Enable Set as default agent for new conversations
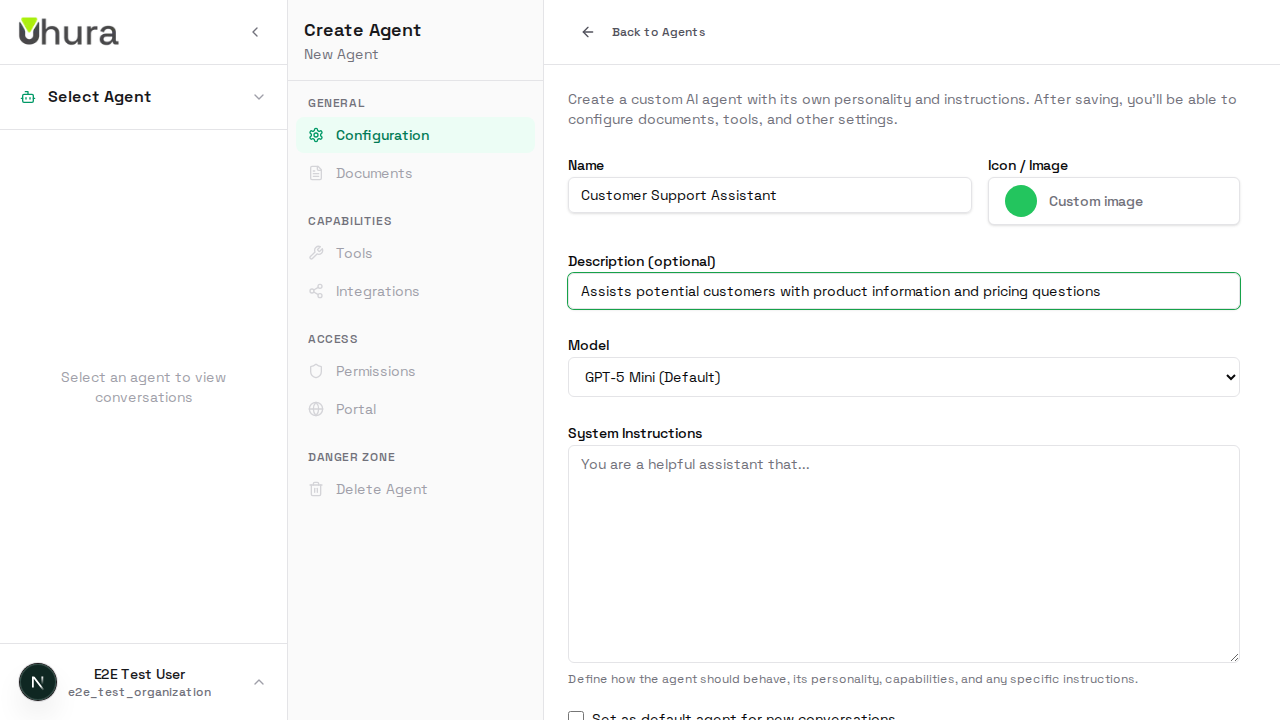 [576, 717]
